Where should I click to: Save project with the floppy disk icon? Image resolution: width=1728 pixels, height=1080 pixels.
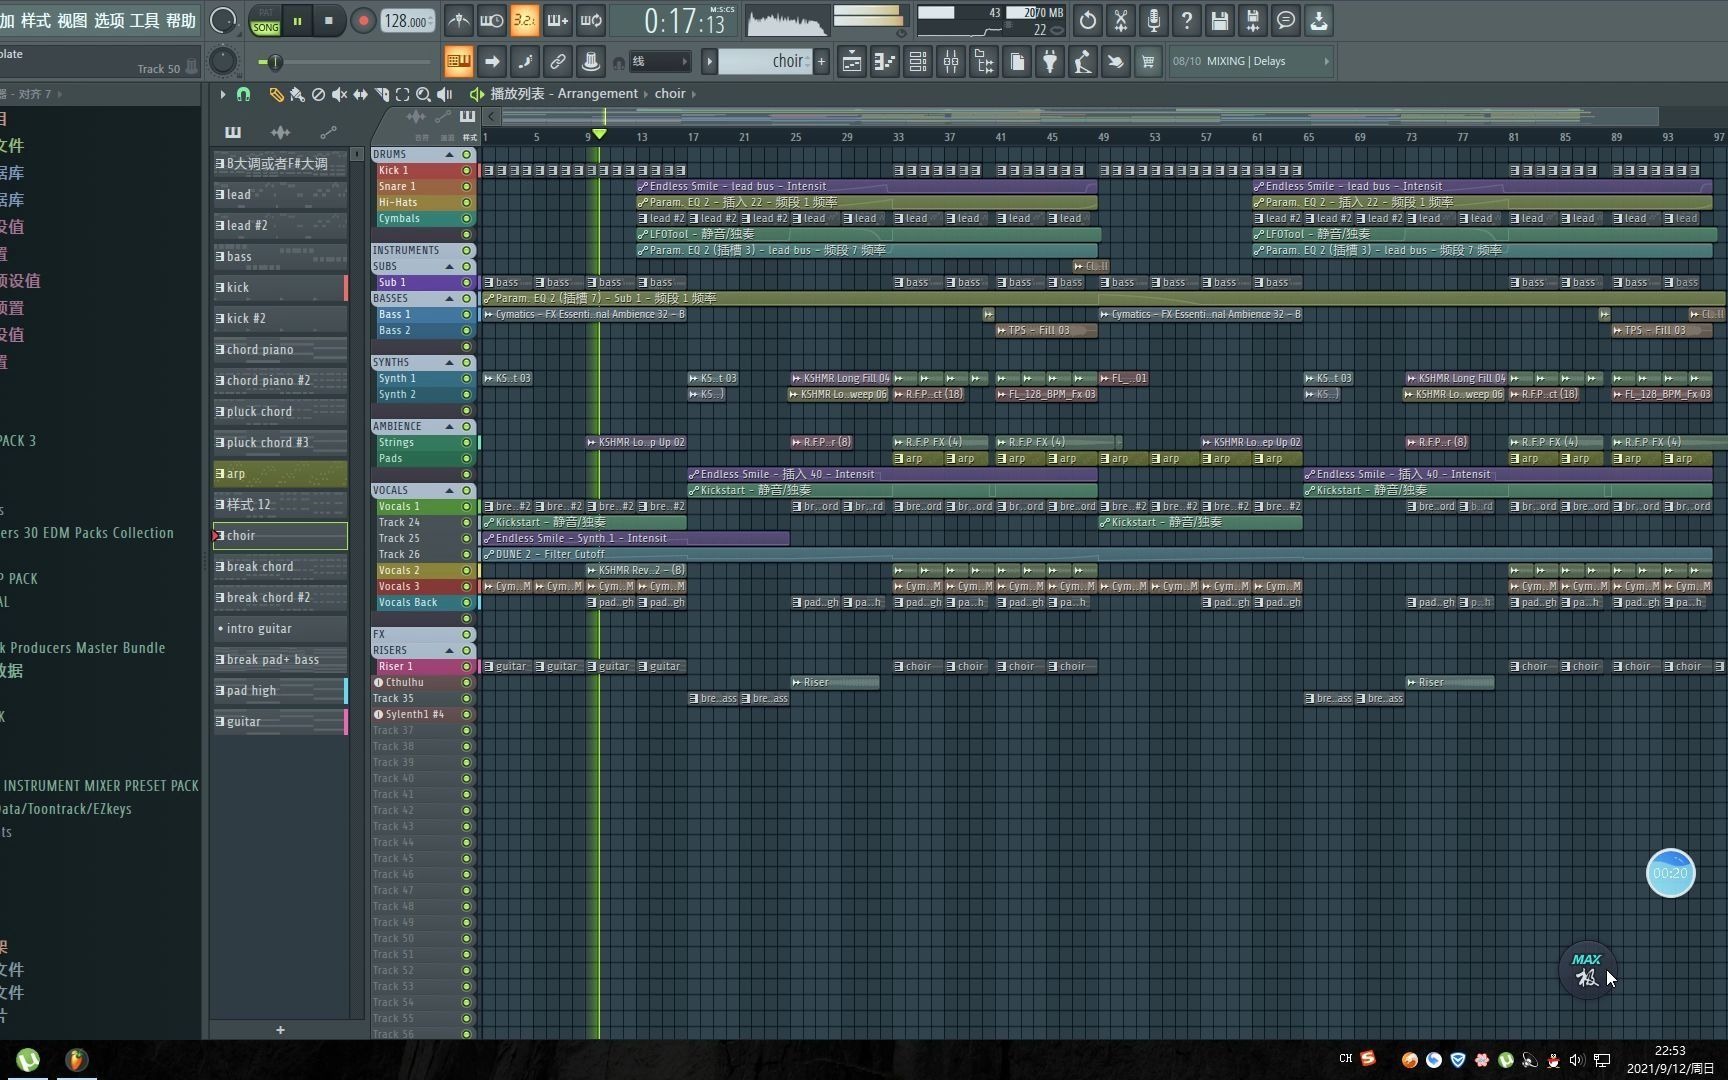(x=1219, y=20)
